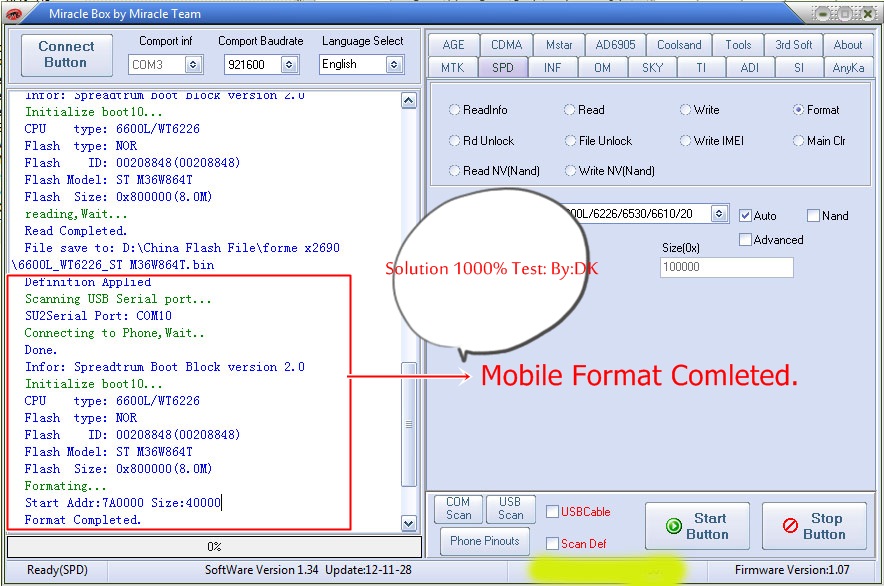Image resolution: width=884 pixels, height=586 pixels.
Task: Toggle the Auto checkbox
Action: [x=745, y=215]
